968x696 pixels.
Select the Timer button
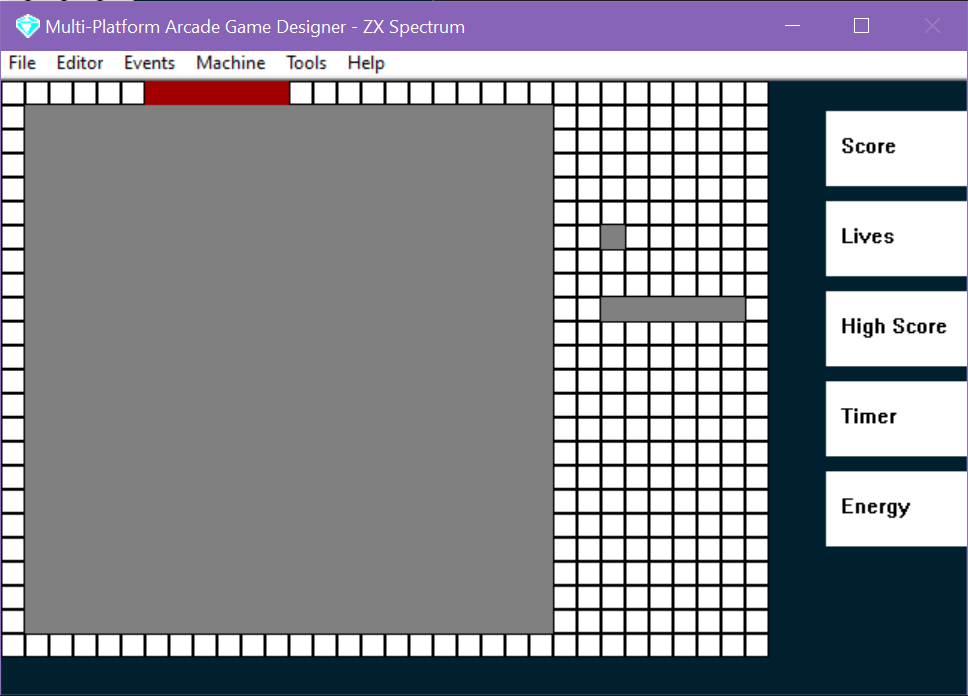(896, 419)
